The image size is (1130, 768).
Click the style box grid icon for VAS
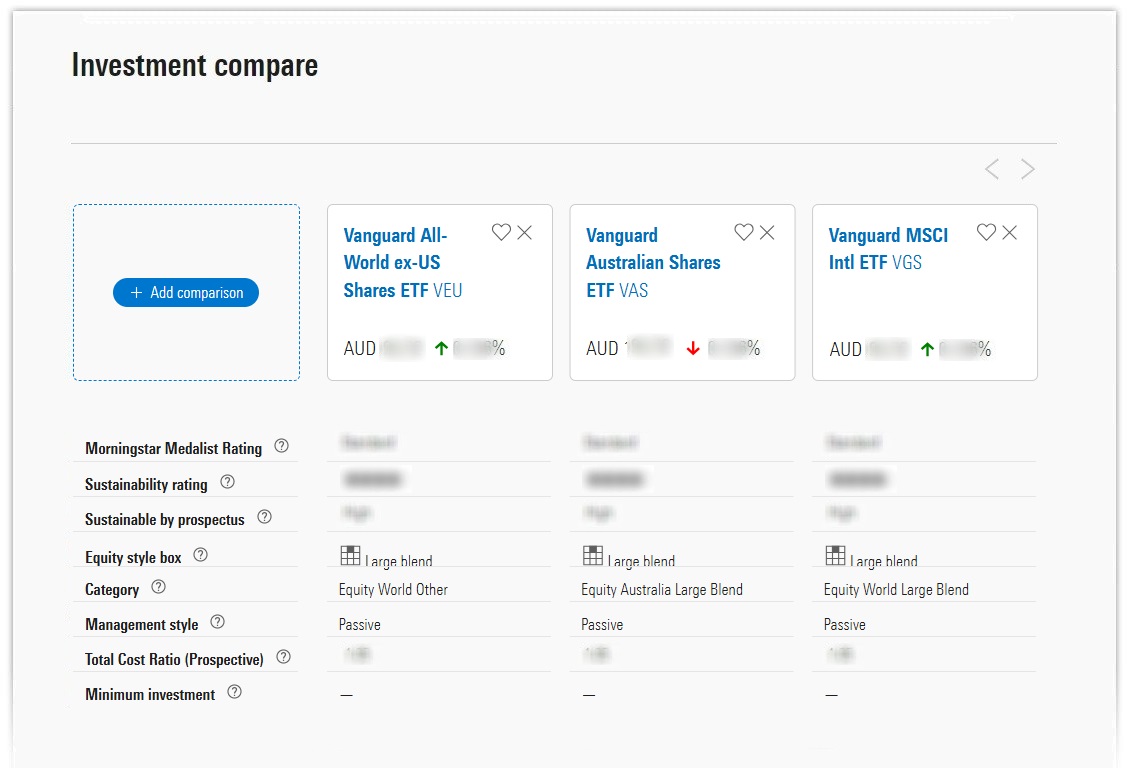[x=593, y=555]
